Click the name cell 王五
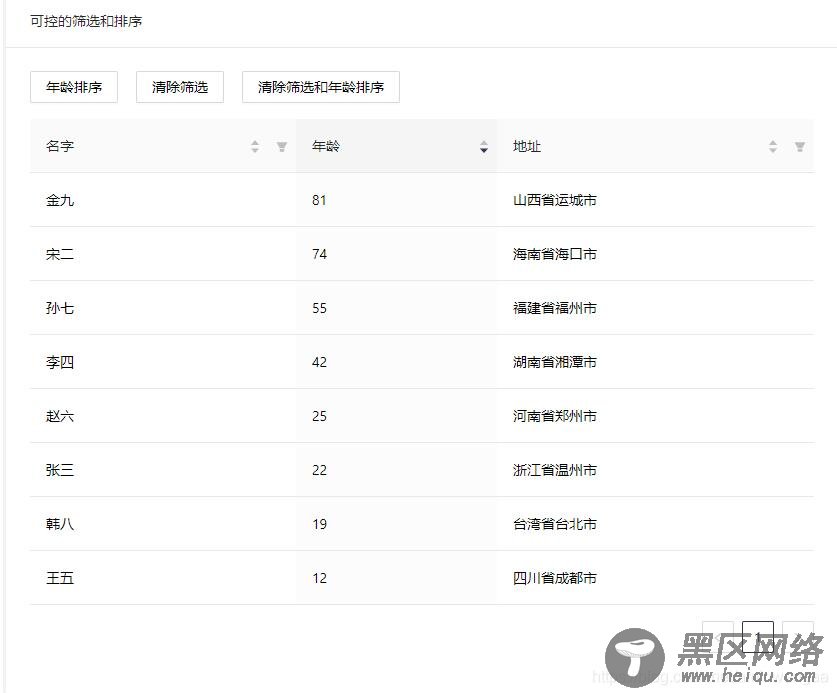837x693 pixels. pos(60,578)
